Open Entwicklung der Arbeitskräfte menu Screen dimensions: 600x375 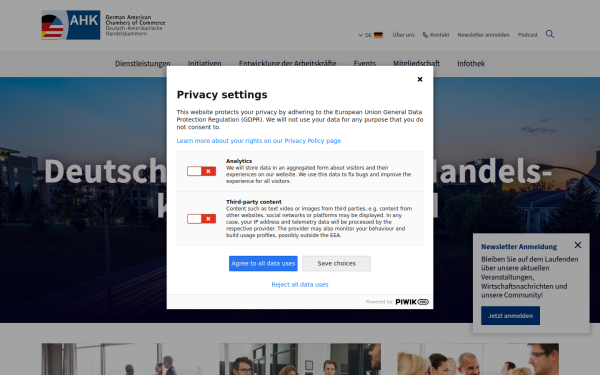(287, 63)
